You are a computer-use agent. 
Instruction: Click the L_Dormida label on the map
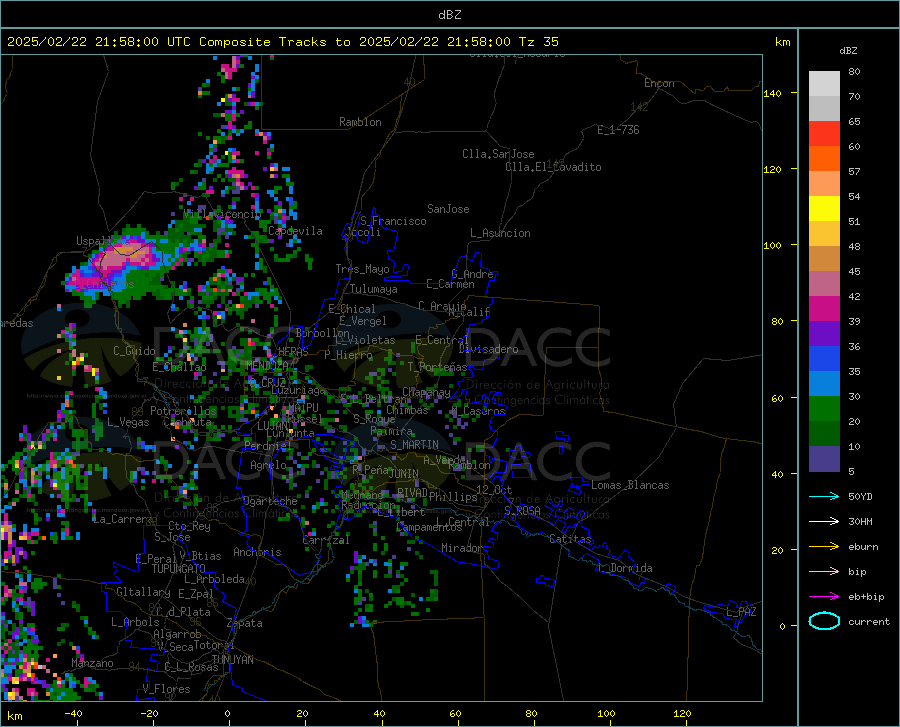coord(624,568)
